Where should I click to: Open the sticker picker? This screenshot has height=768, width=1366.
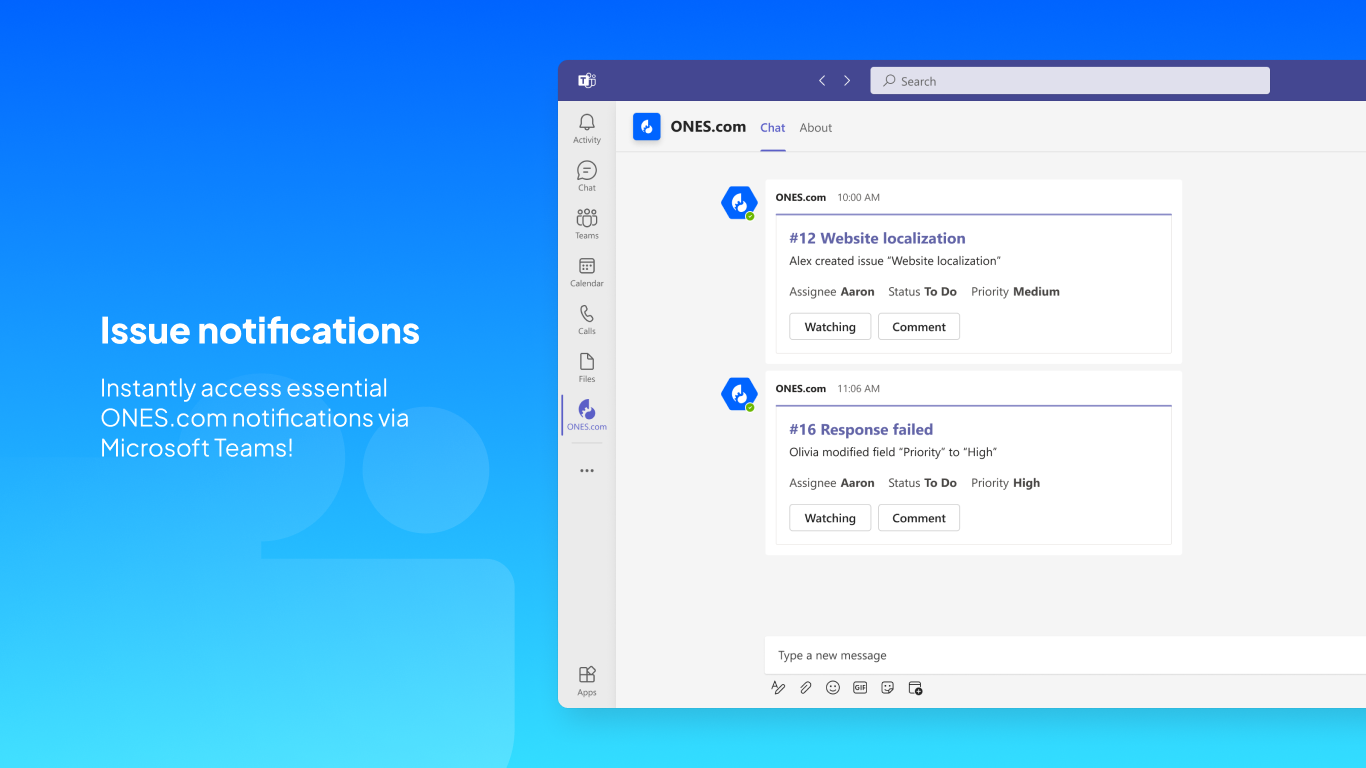click(x=887, y=688)
